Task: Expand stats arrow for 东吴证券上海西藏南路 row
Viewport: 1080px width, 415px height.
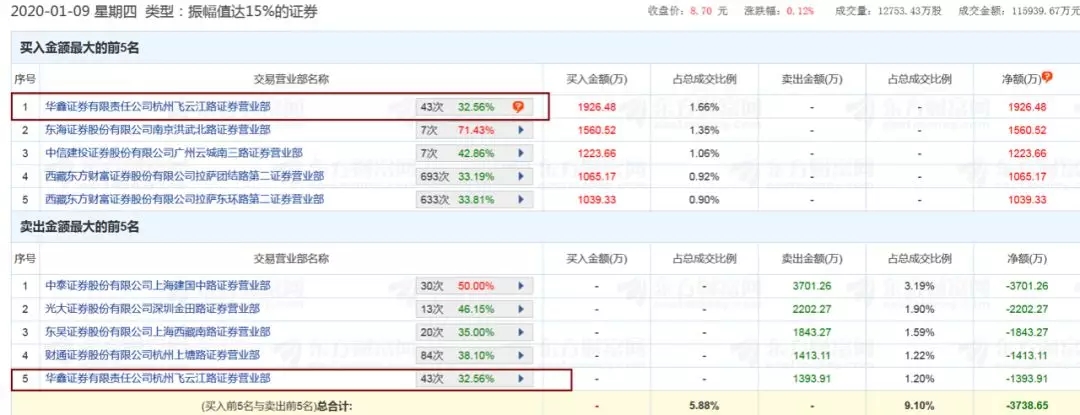Action: click(521, 332)
